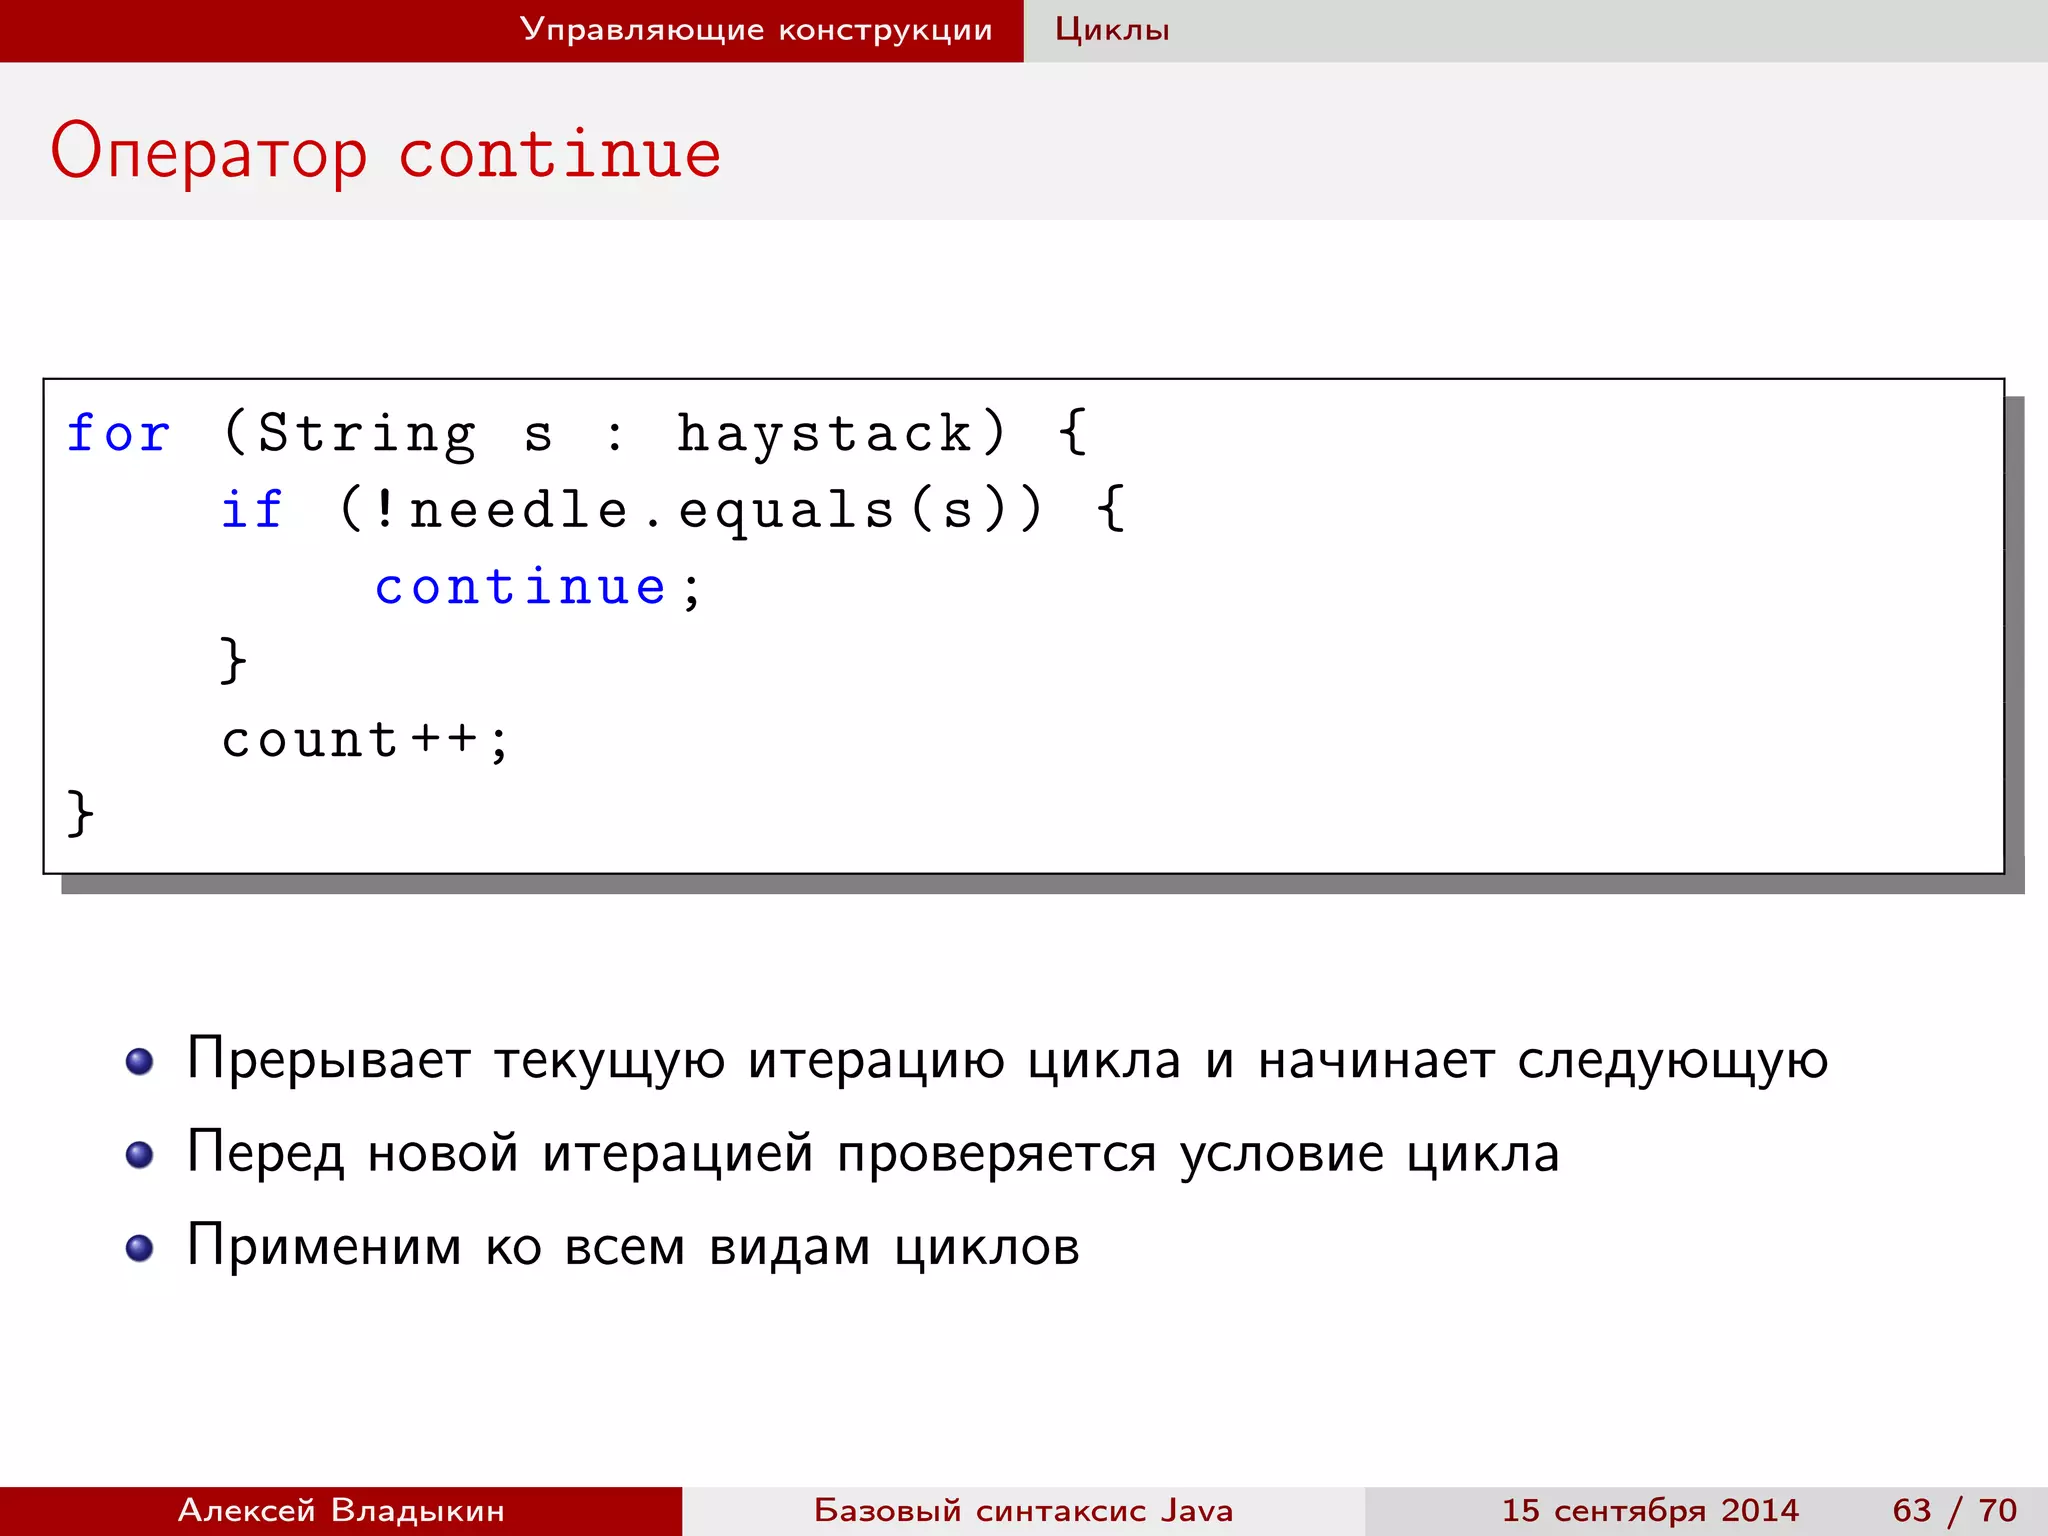The image size is (2048, 1536).
Task: Open the 'Циклы' subsection in header
Action: pos(1112,30)
